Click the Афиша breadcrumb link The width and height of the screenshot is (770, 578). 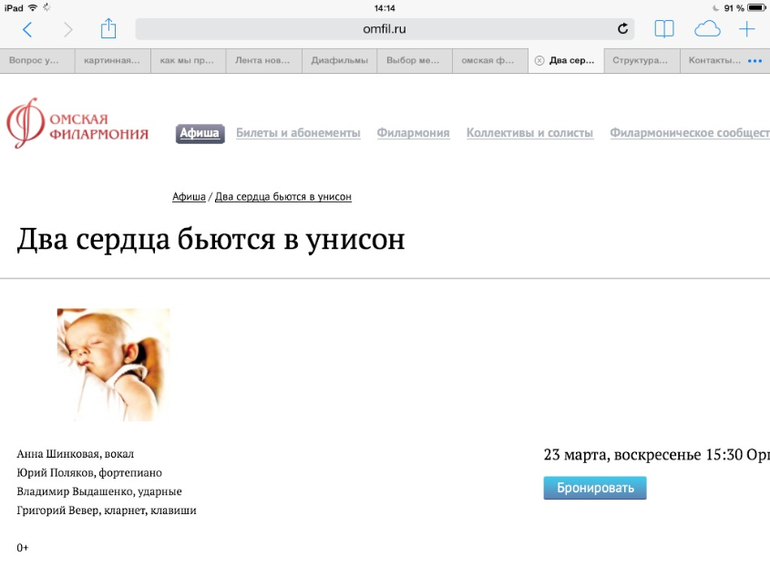(x=189, y=196)
